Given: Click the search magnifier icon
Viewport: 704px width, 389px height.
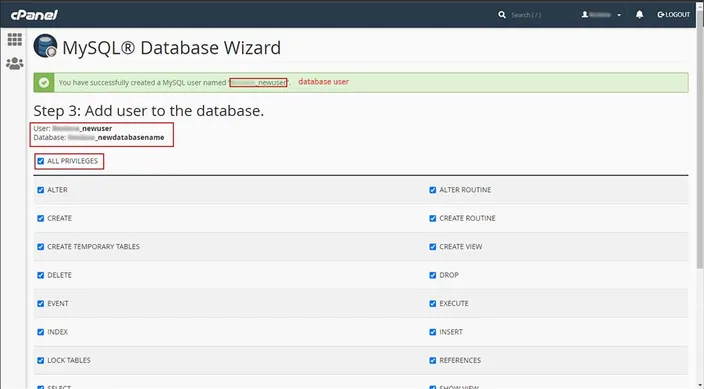Looking at the screenshot, I should [502, 15].
